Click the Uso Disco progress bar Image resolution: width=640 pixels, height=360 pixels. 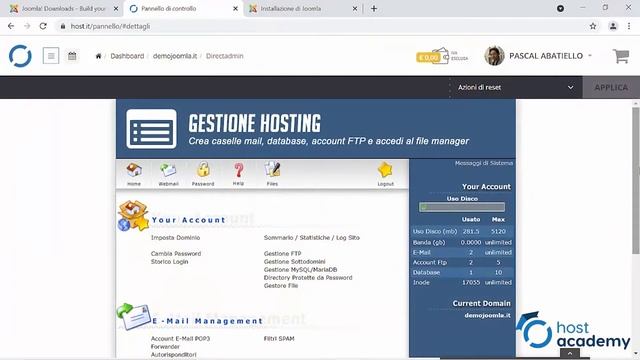[462, 207]
